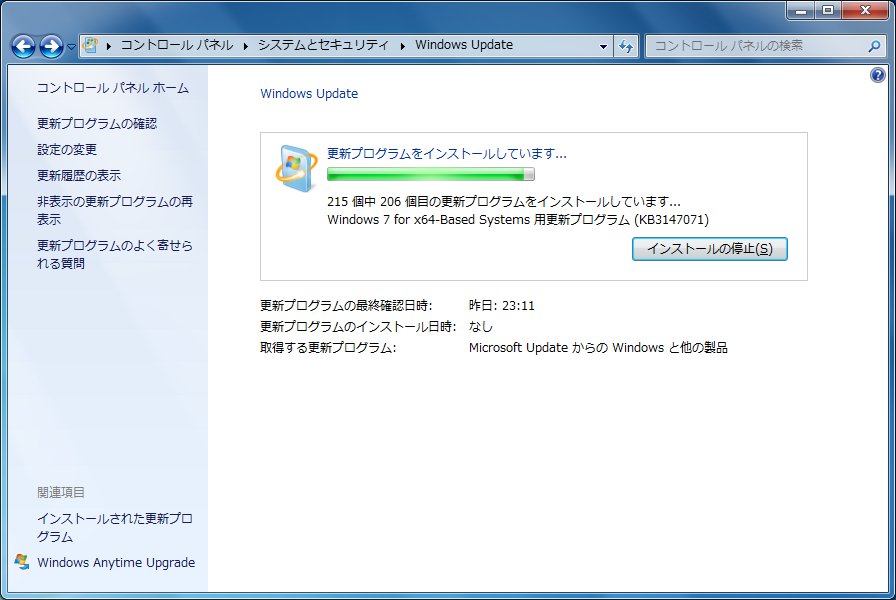Open 更新履歴の表示 link
This screenshot has height=600, width=896.
pos(79,175)
